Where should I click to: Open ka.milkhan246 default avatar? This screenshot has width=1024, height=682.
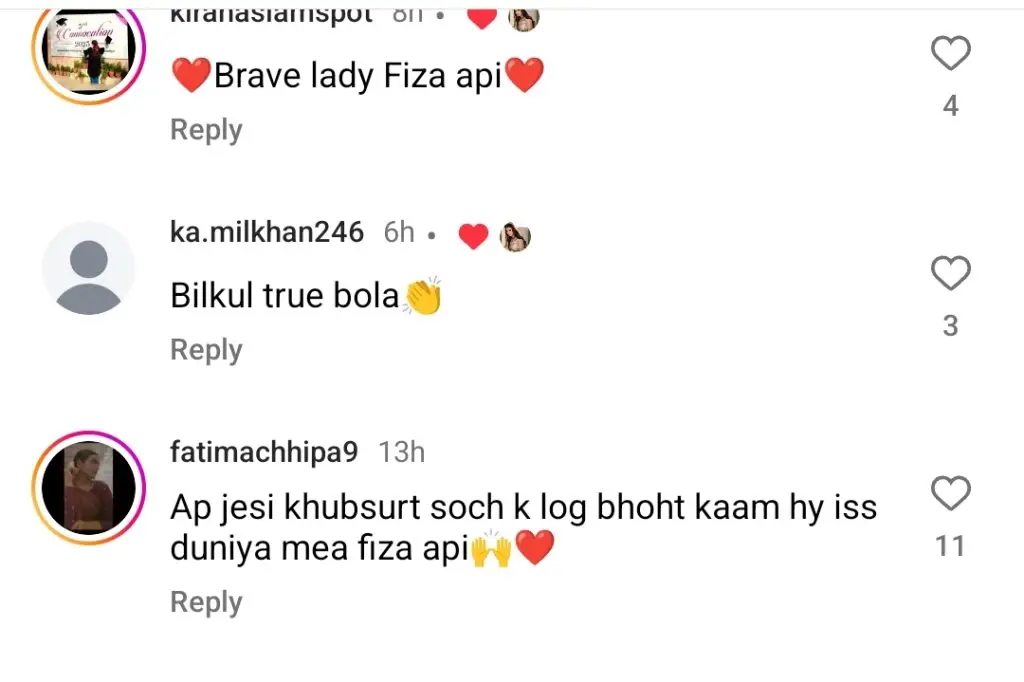[89, 268]
